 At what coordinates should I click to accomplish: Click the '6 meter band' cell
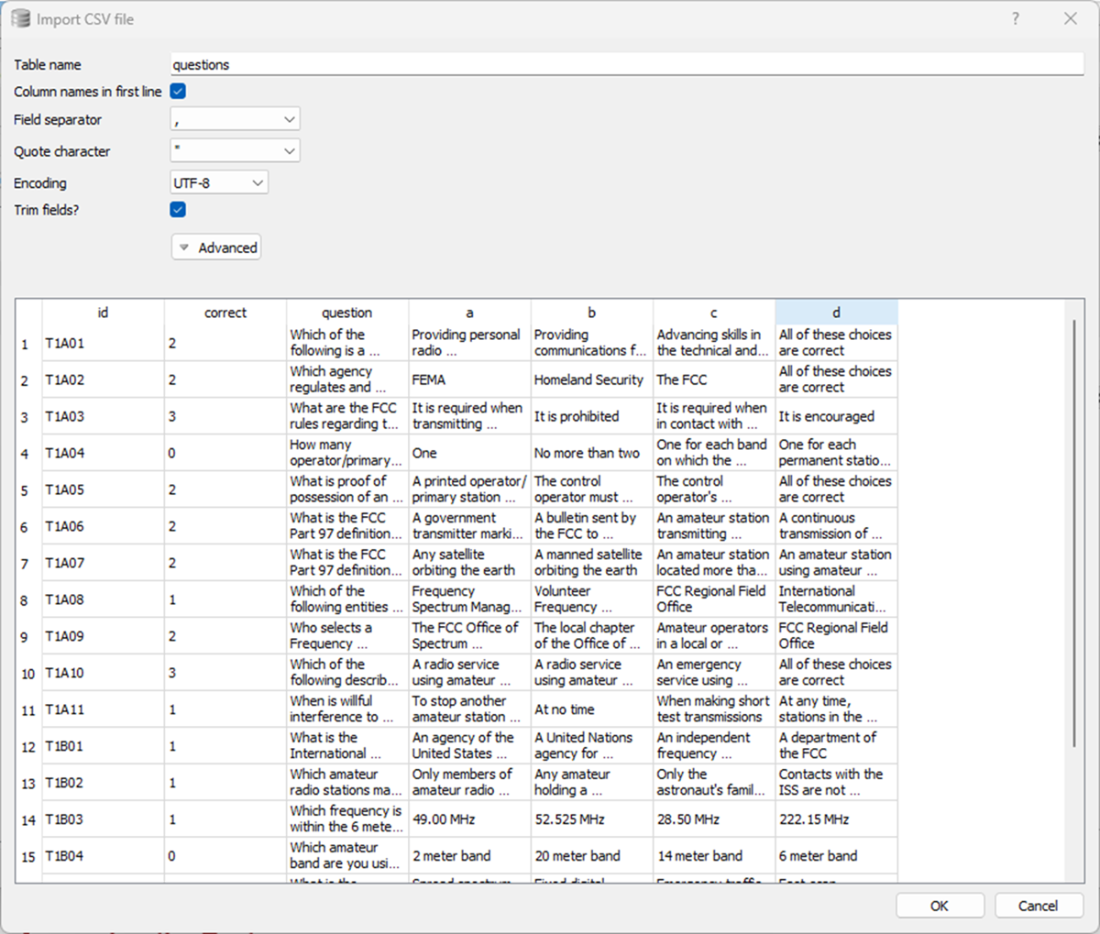tap(836, 855)
